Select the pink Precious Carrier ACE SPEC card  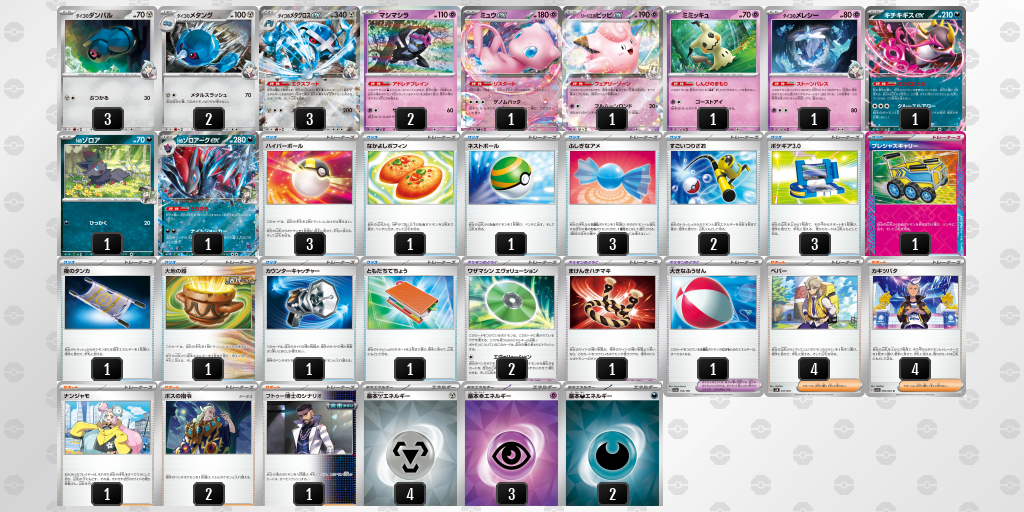[x=915, y=193]
